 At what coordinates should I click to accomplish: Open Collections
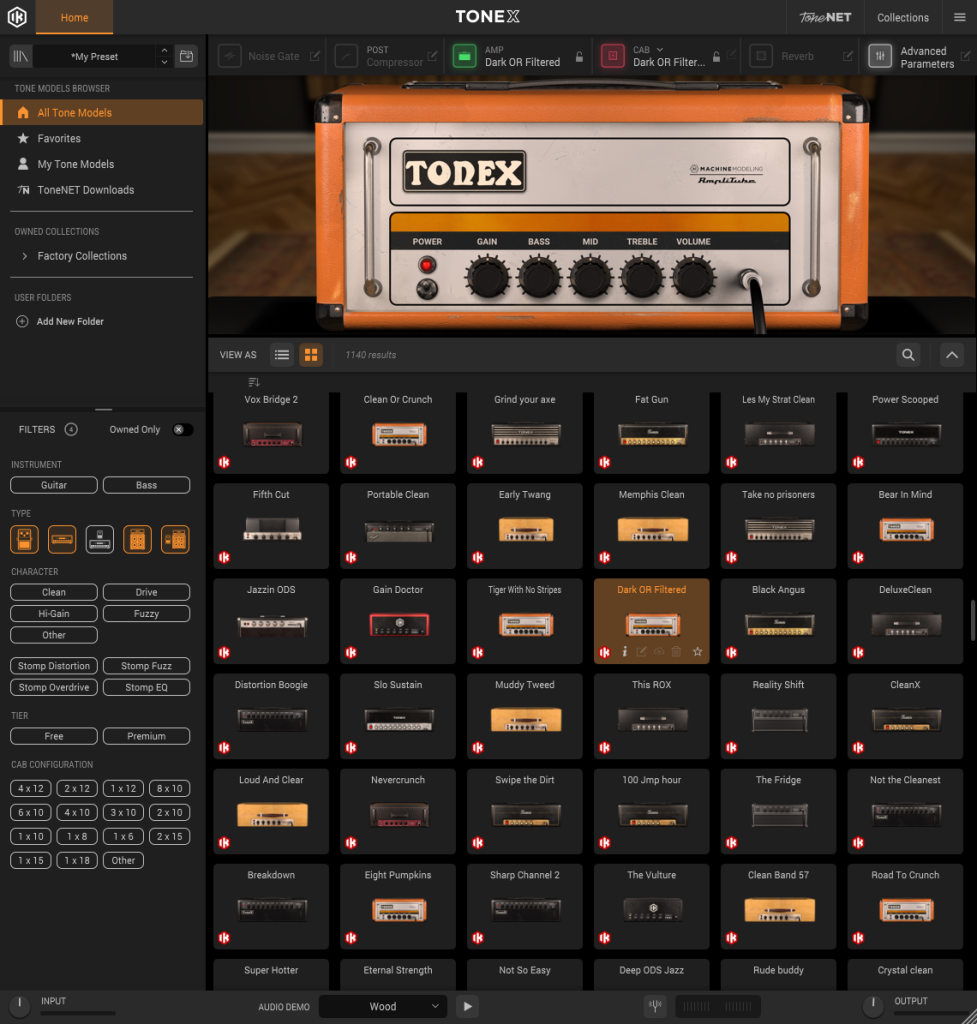click(903, 17)
